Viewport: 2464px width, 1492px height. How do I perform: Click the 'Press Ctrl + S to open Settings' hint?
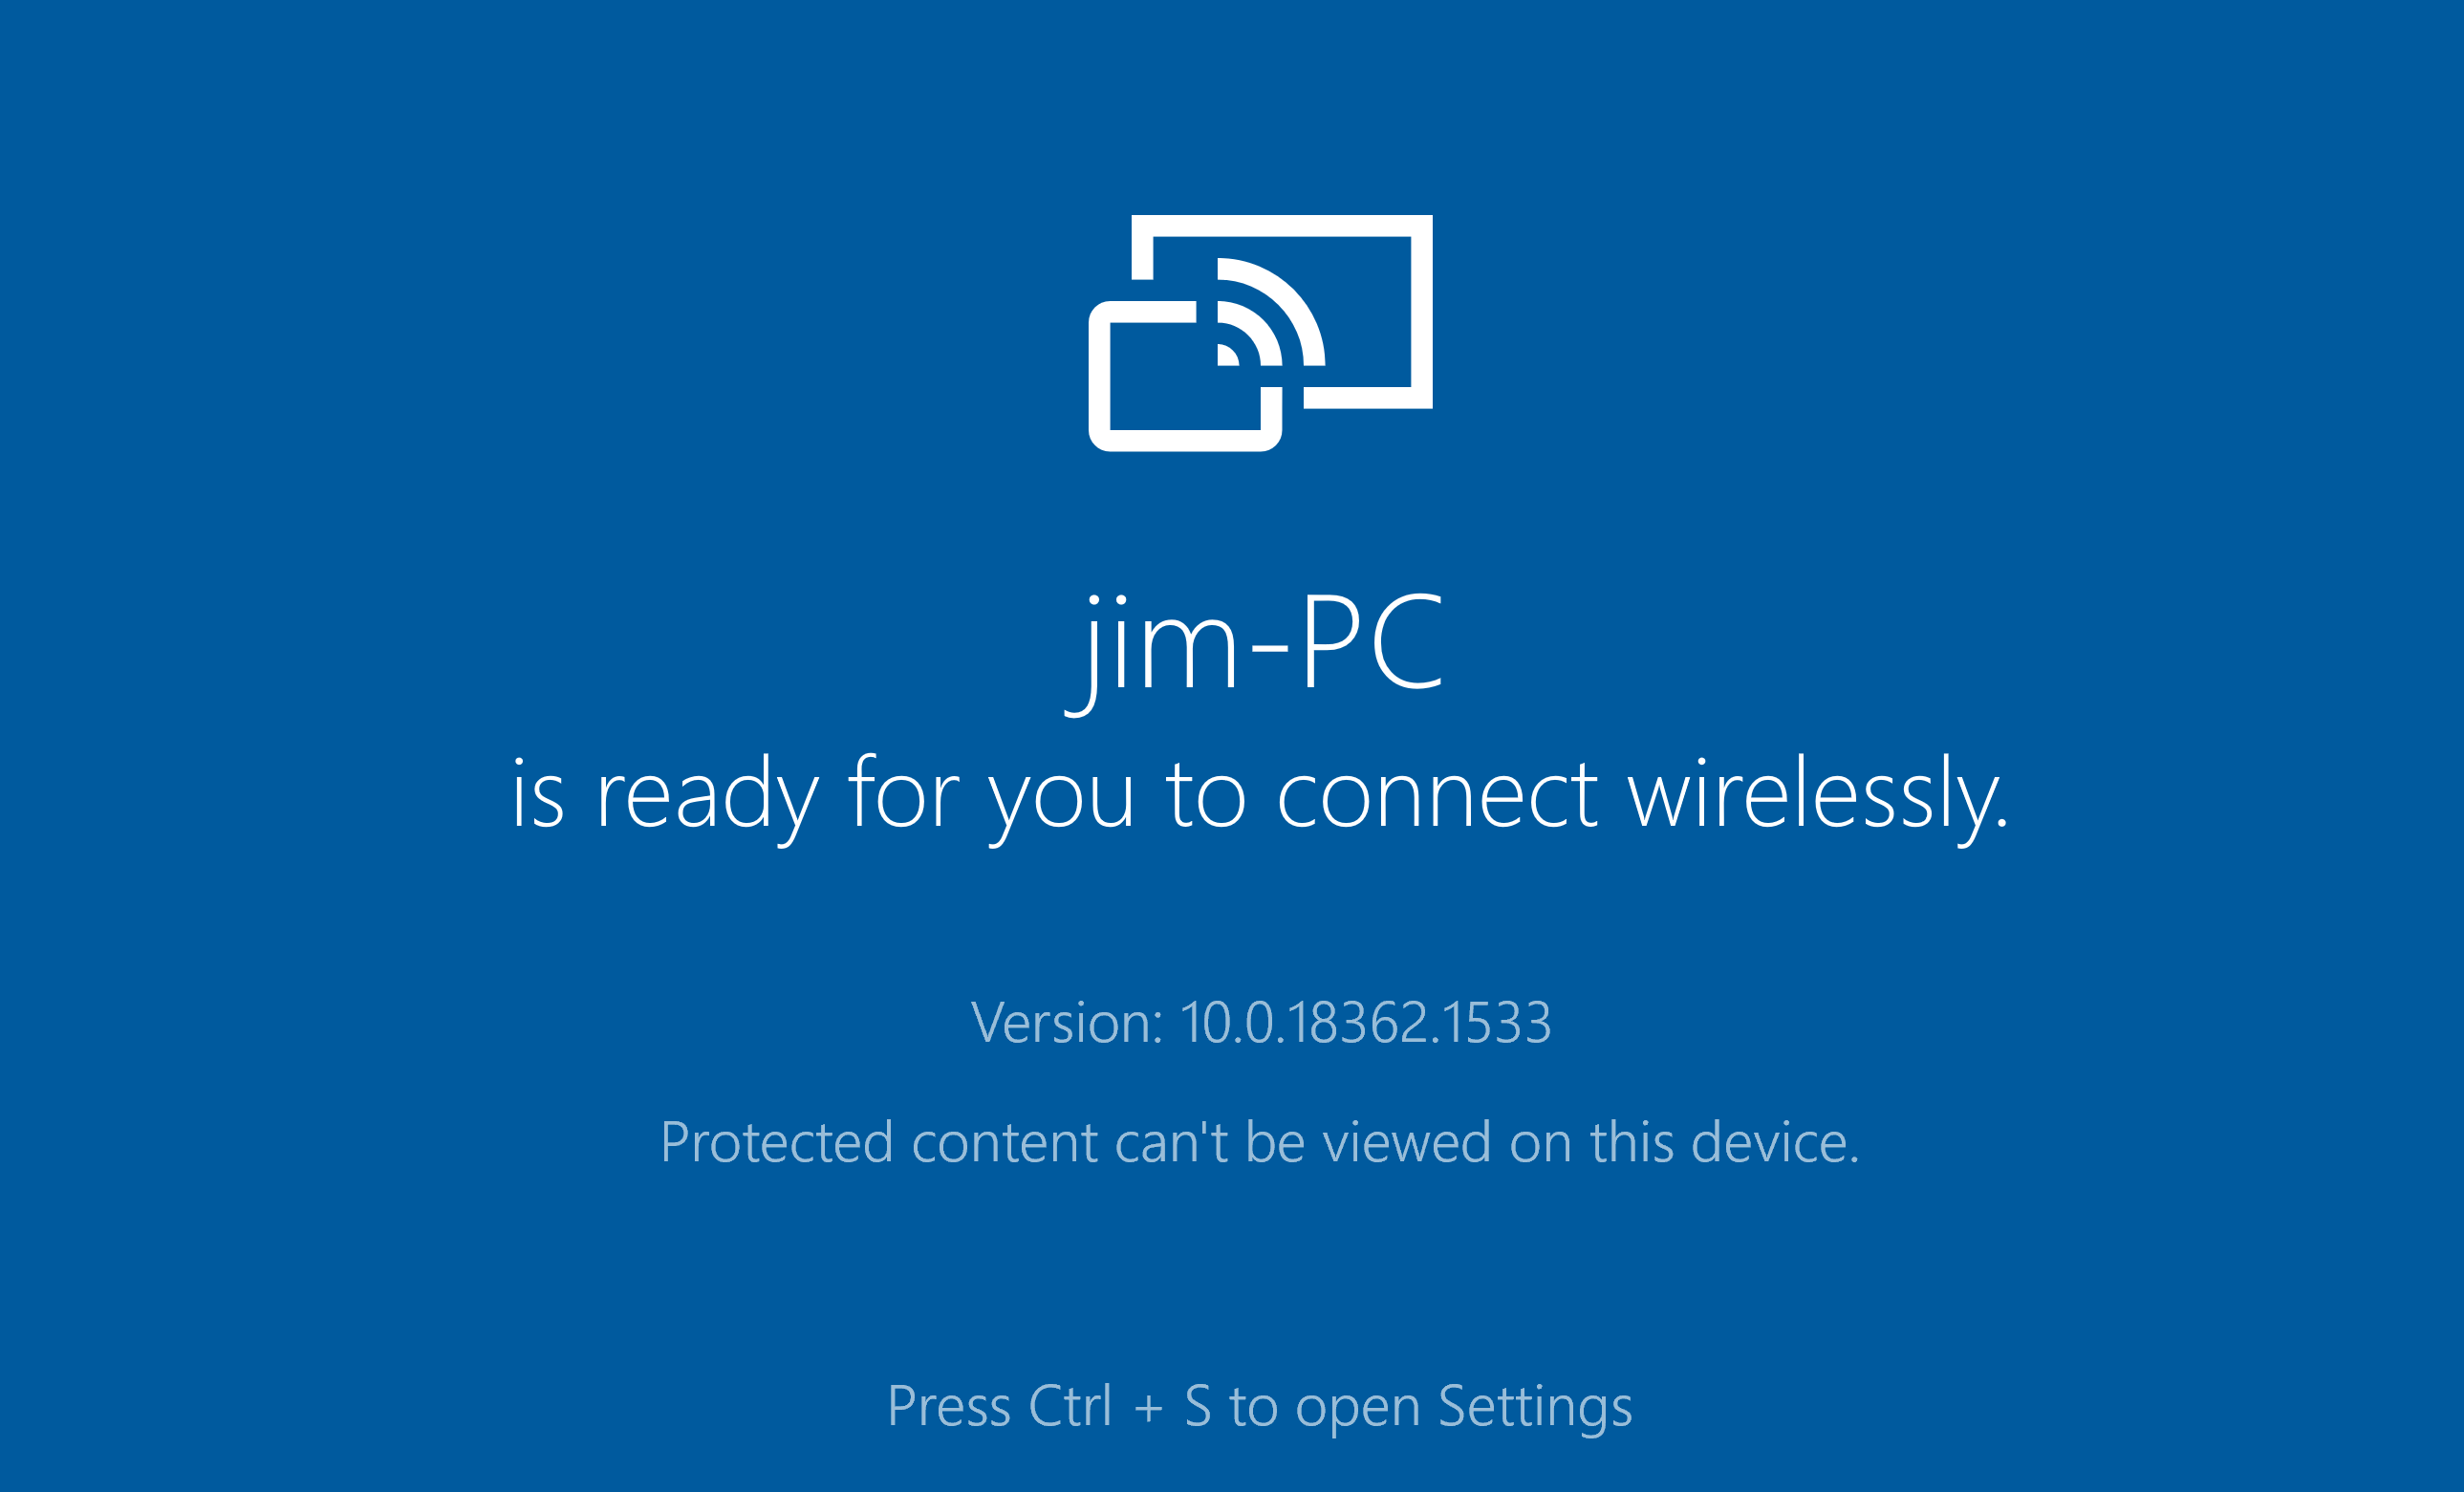pos(1259,1408)
